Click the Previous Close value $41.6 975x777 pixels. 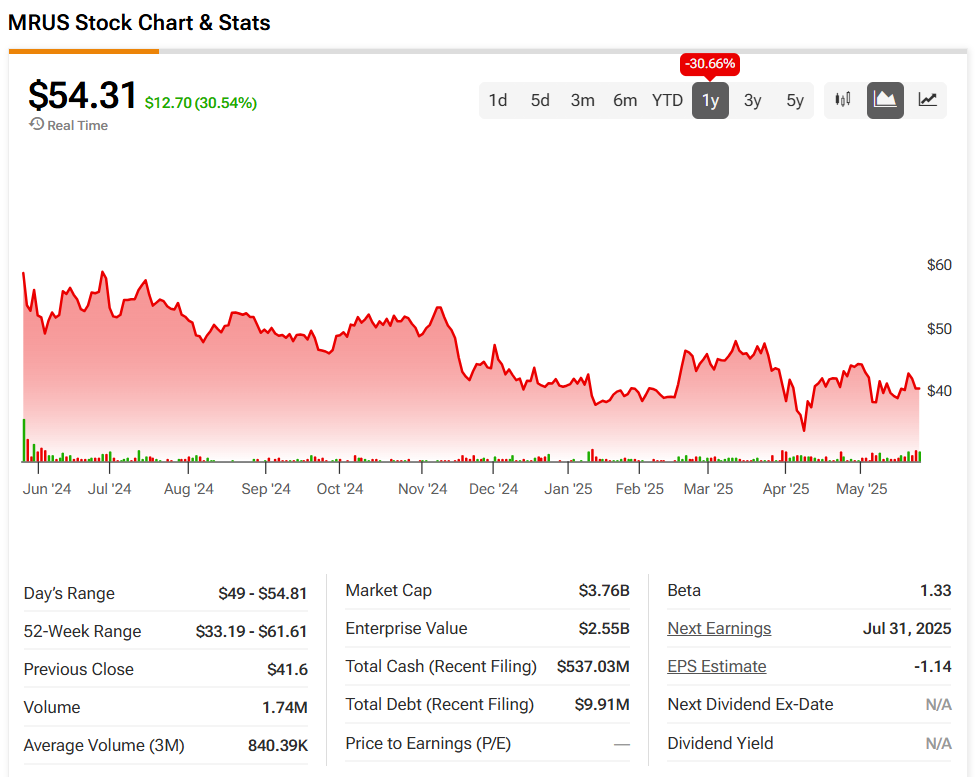(287, 669)
